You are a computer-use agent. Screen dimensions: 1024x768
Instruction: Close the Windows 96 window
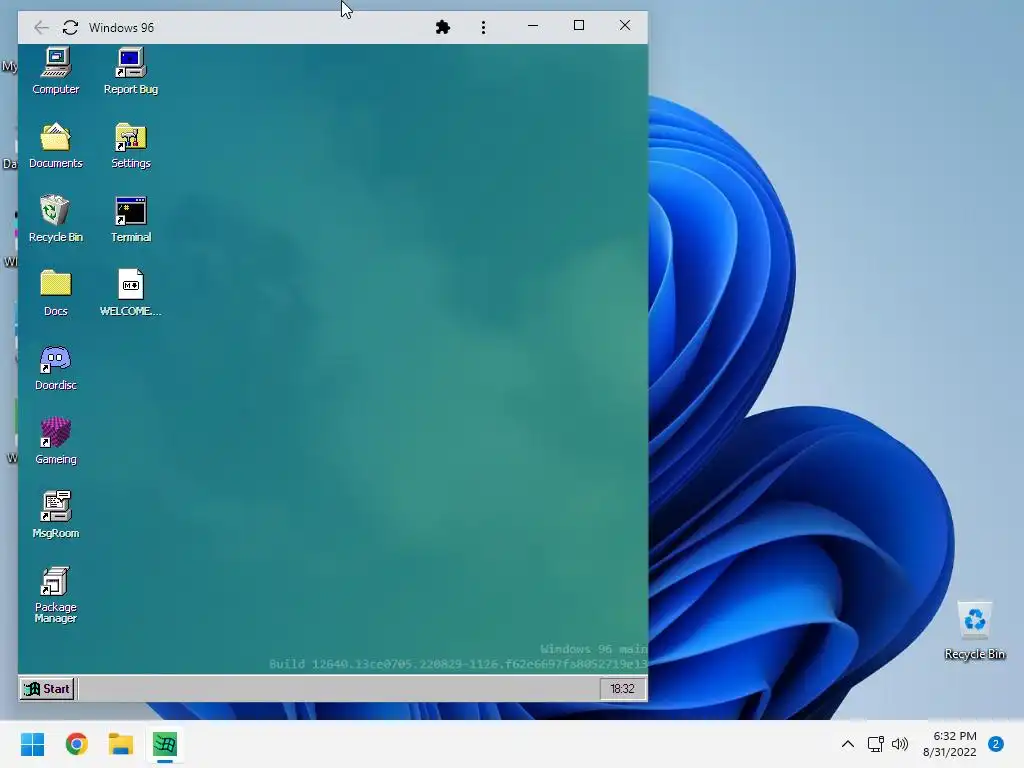(625, 25)
